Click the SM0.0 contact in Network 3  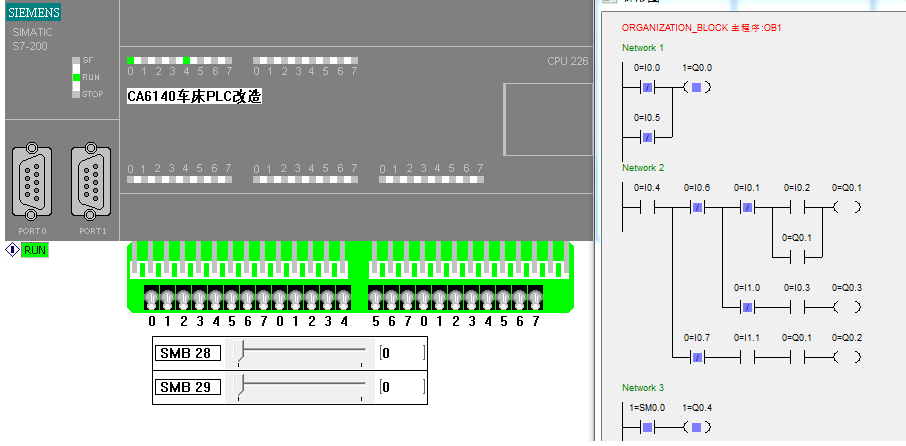point(647,428)
